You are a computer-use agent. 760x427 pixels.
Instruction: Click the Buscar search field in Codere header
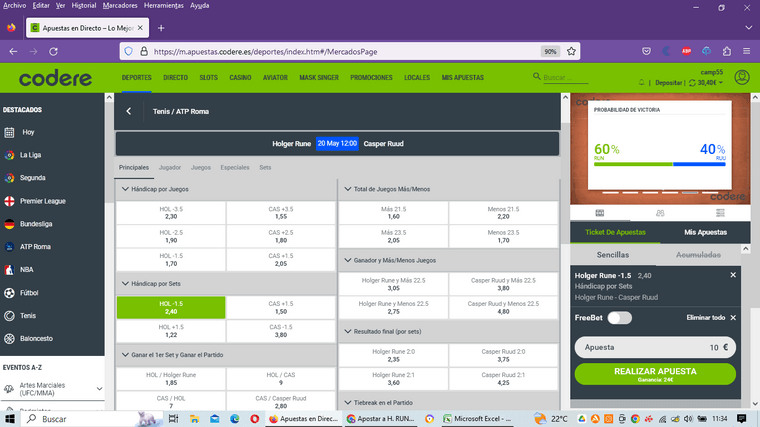point(565,78)
